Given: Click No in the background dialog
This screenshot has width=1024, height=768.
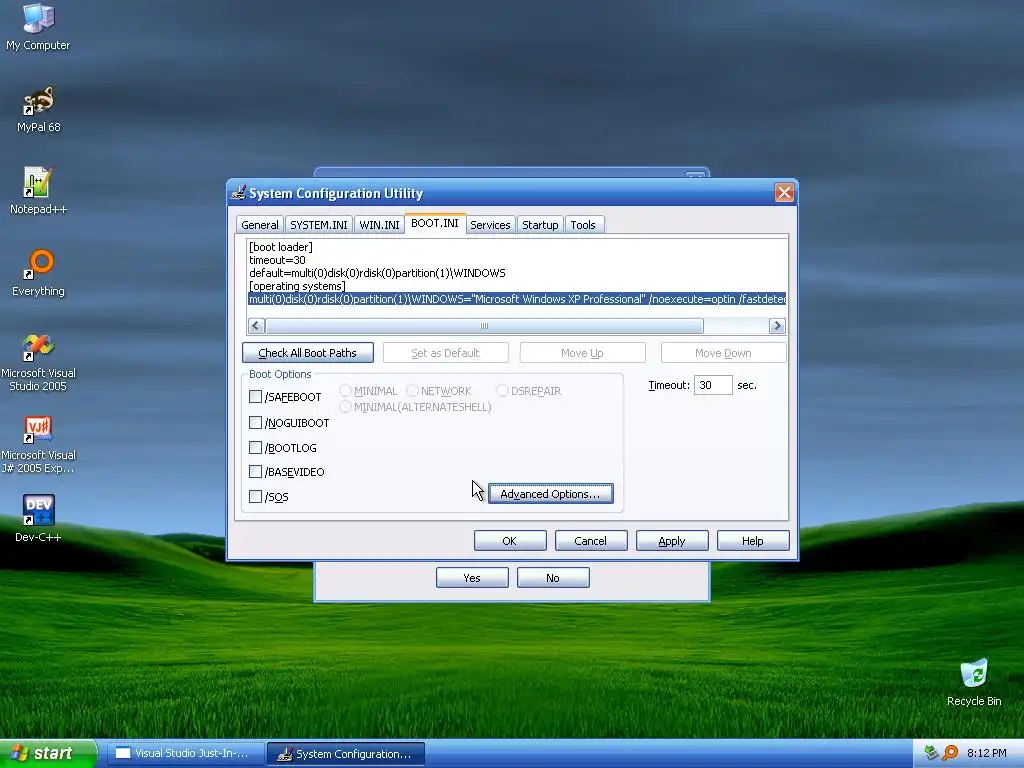Looking at the screenshot, I should pos(553,578).
